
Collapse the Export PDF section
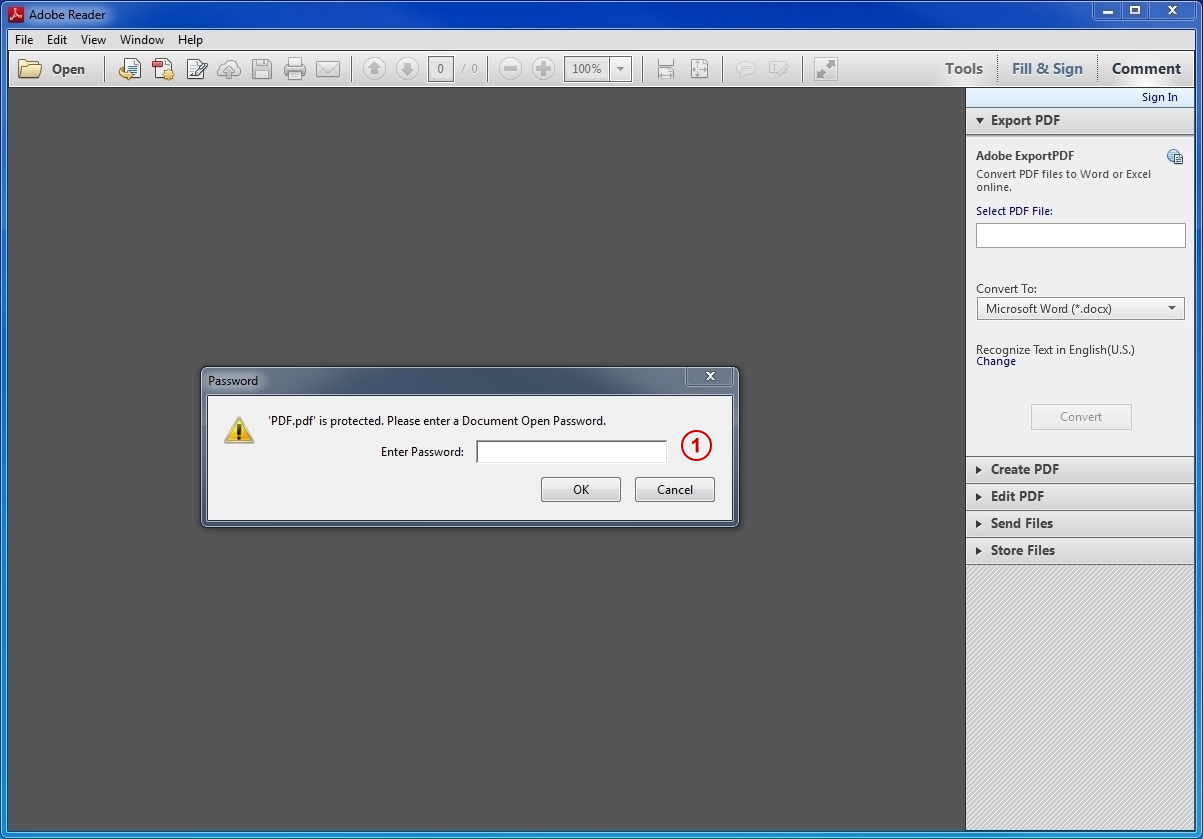[x=1080, y=120]
